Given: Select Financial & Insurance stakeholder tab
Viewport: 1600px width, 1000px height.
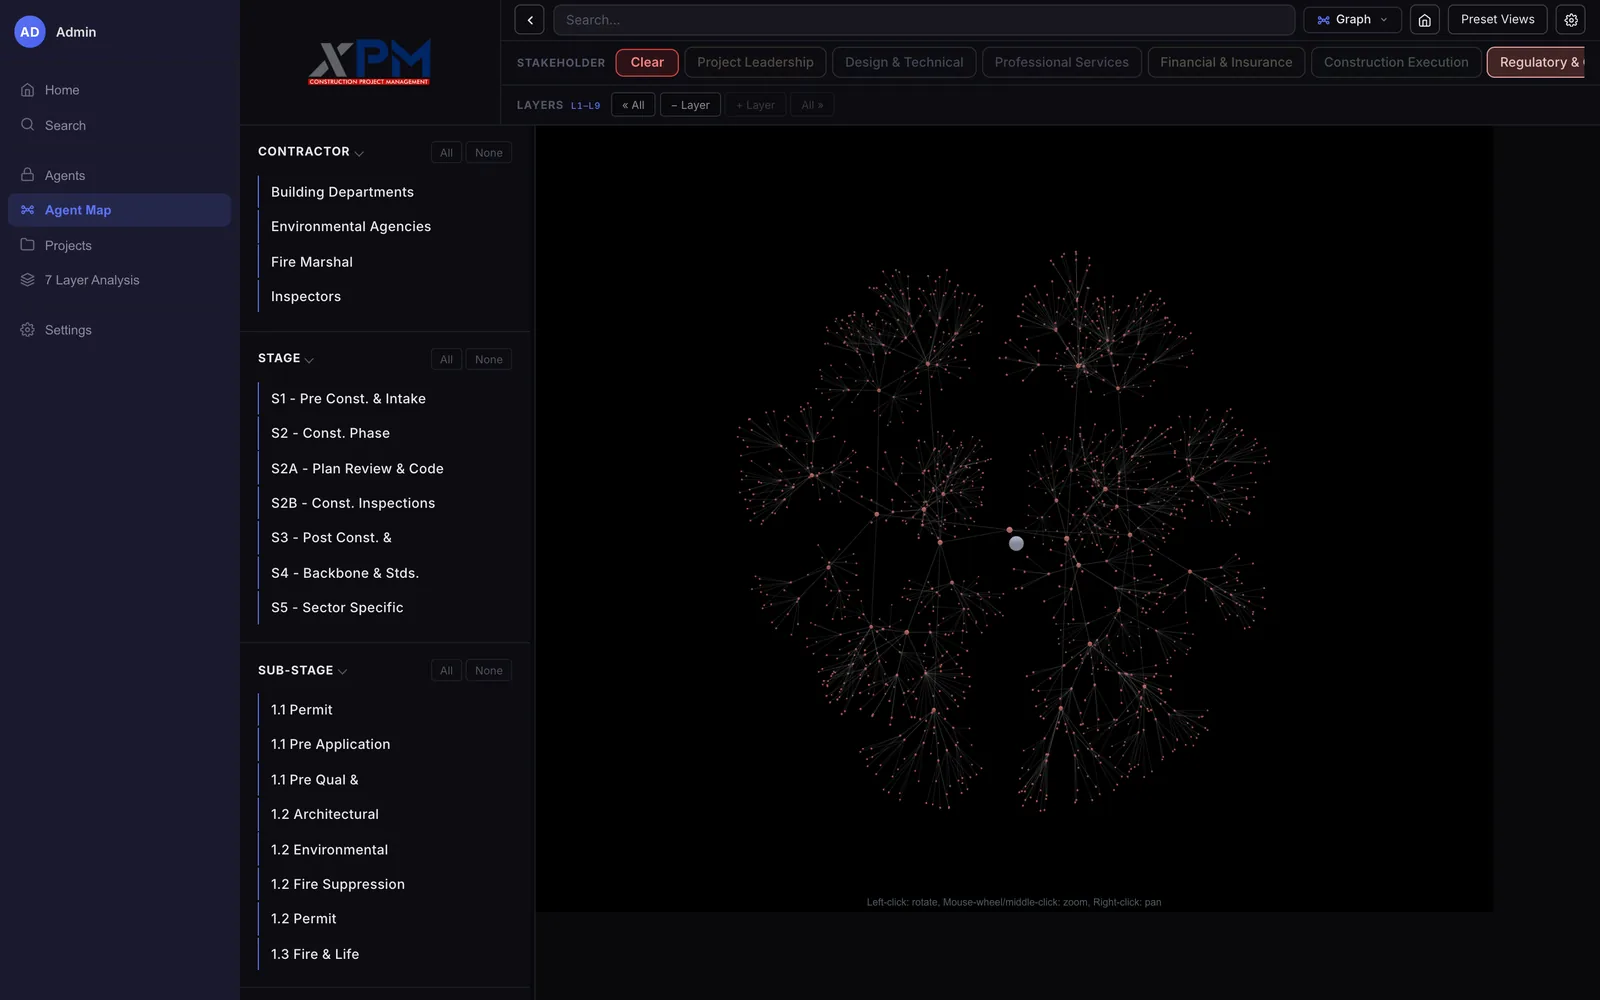Looking at the screenshot, I should [x=1226, y=62].
